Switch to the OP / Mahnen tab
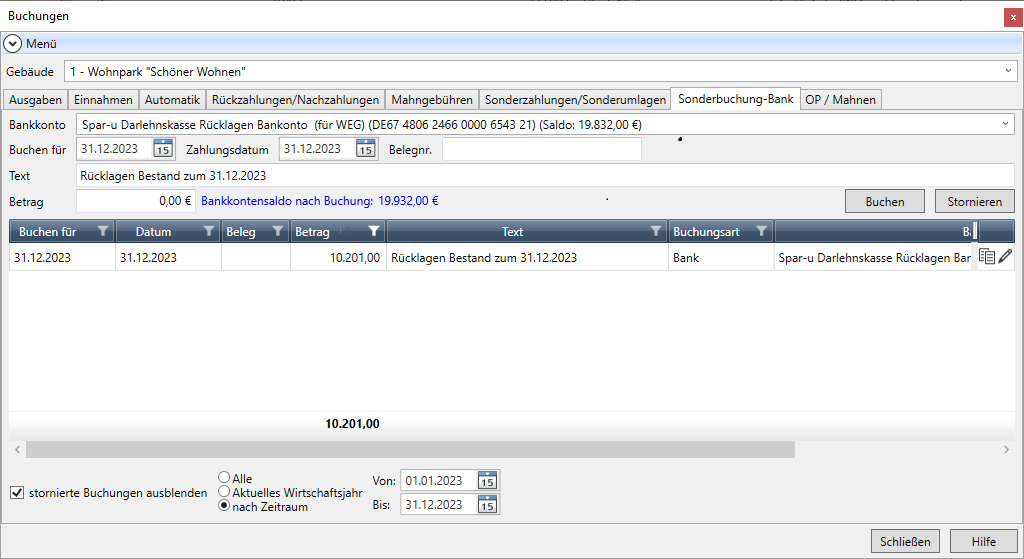 (x=840, y=99)
